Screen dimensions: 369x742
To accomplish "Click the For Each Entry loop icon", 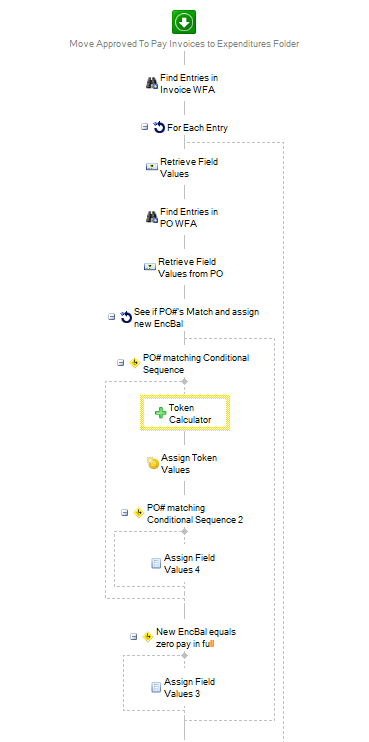I will (159, 128).
